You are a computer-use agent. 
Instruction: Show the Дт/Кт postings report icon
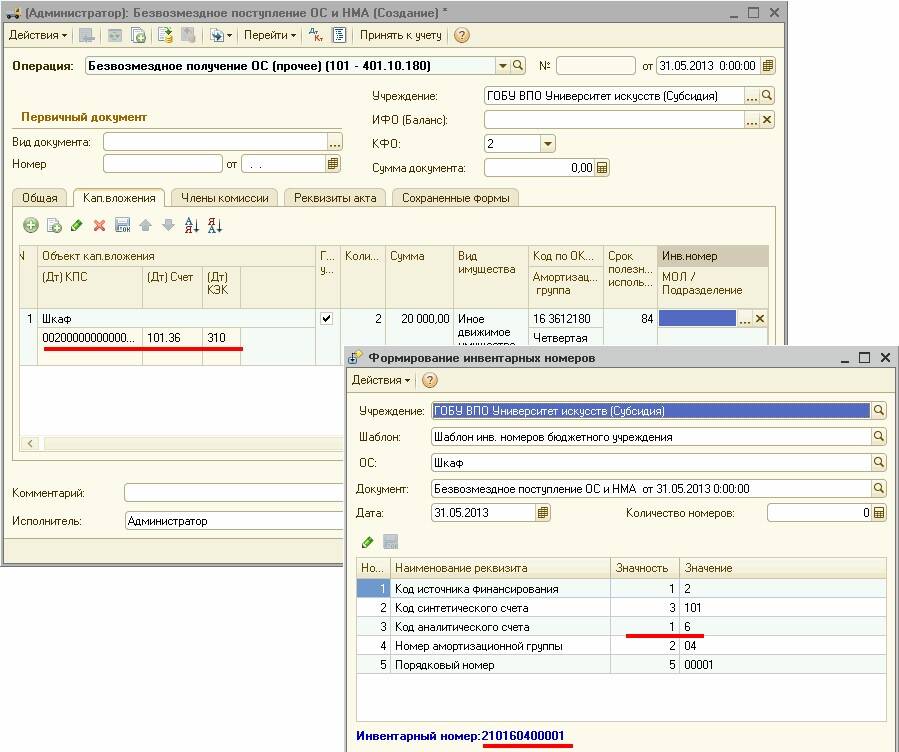316,35
